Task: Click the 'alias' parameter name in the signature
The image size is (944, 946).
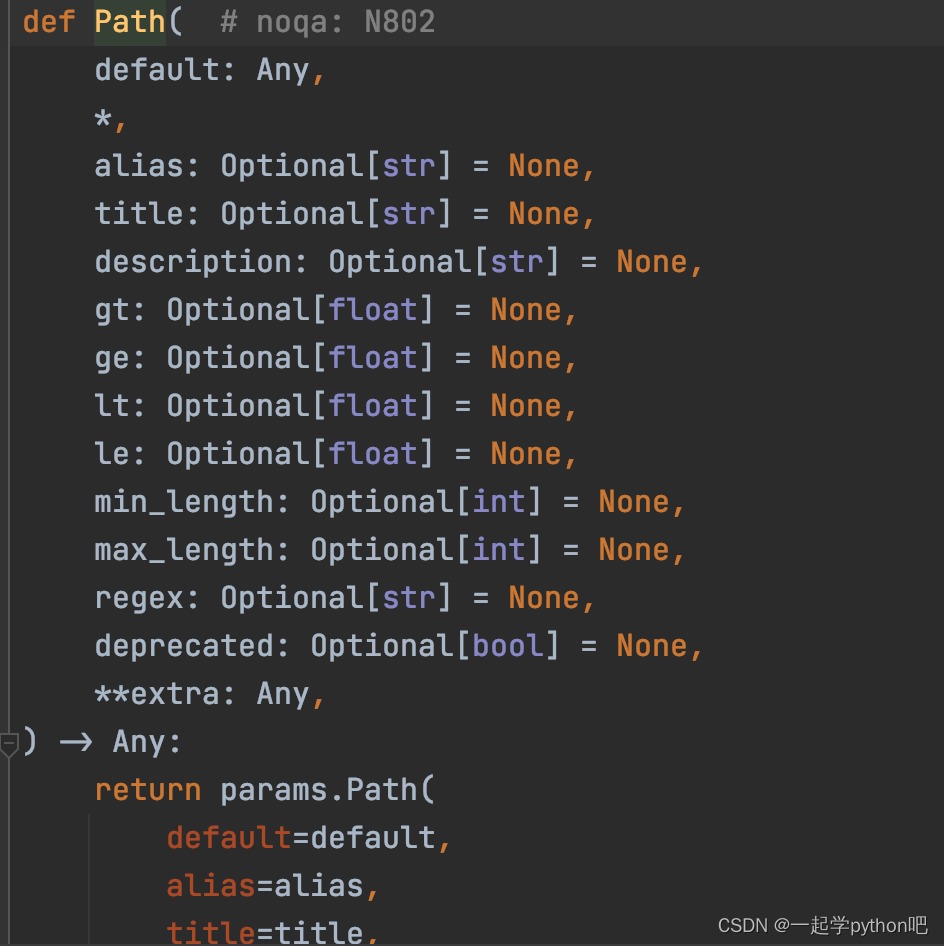Action: tap(138, 166)
